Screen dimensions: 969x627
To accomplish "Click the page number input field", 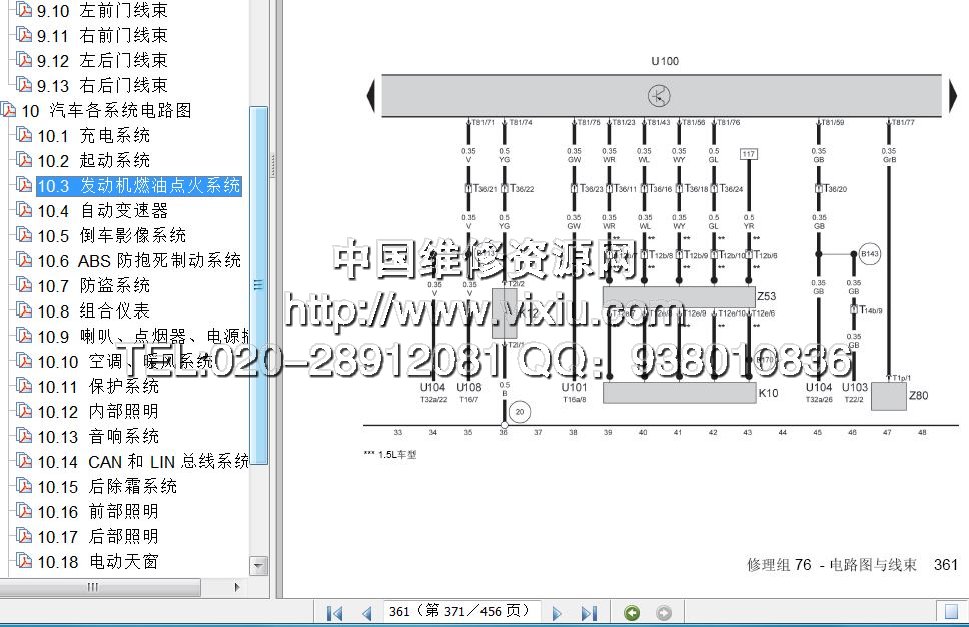I will tap(462, 611).
